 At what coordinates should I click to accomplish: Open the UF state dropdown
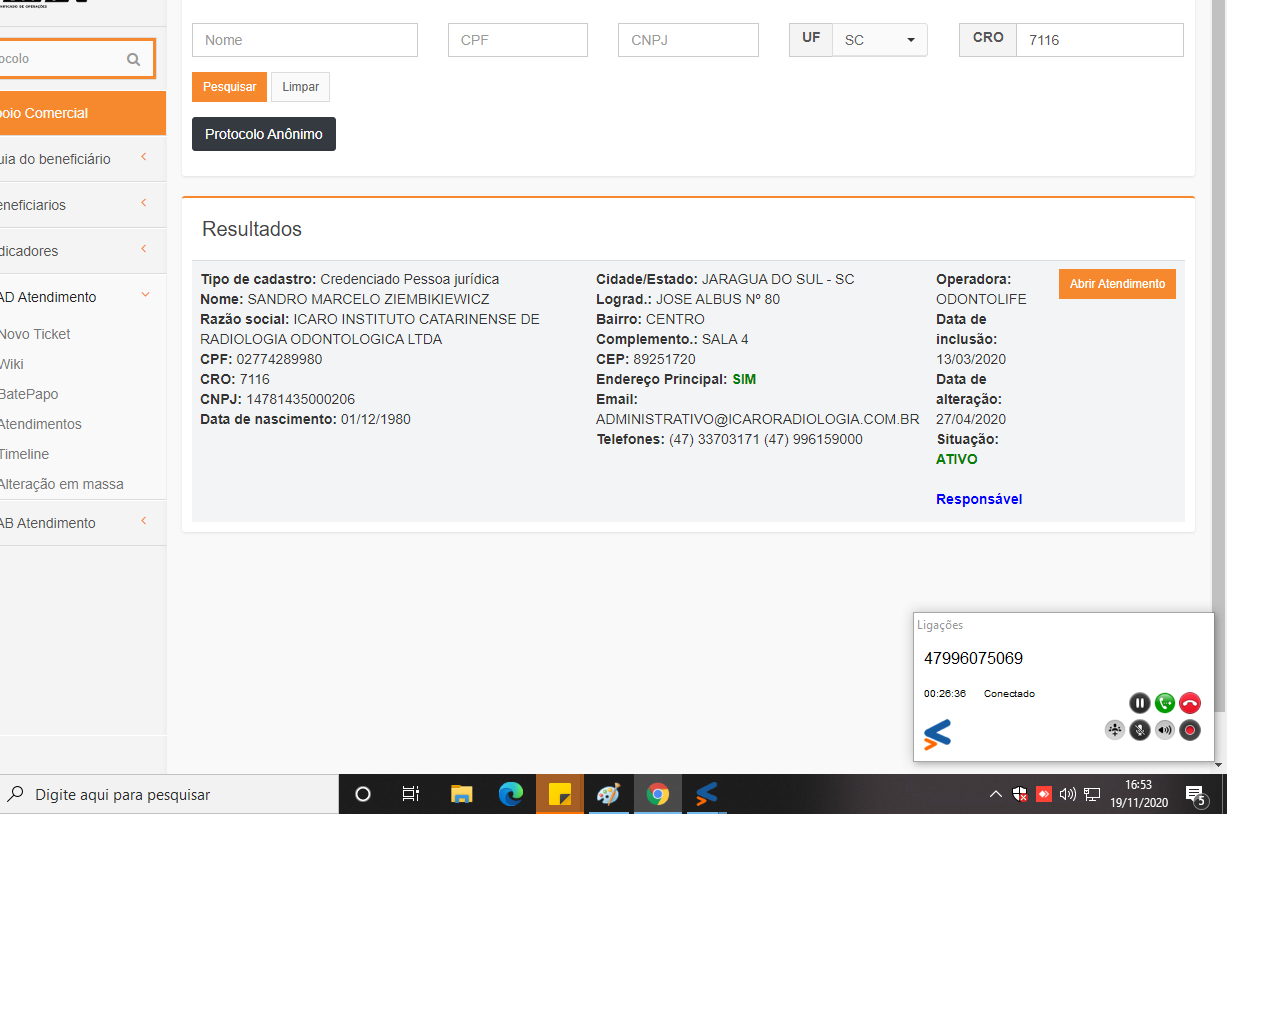point(879,40)
